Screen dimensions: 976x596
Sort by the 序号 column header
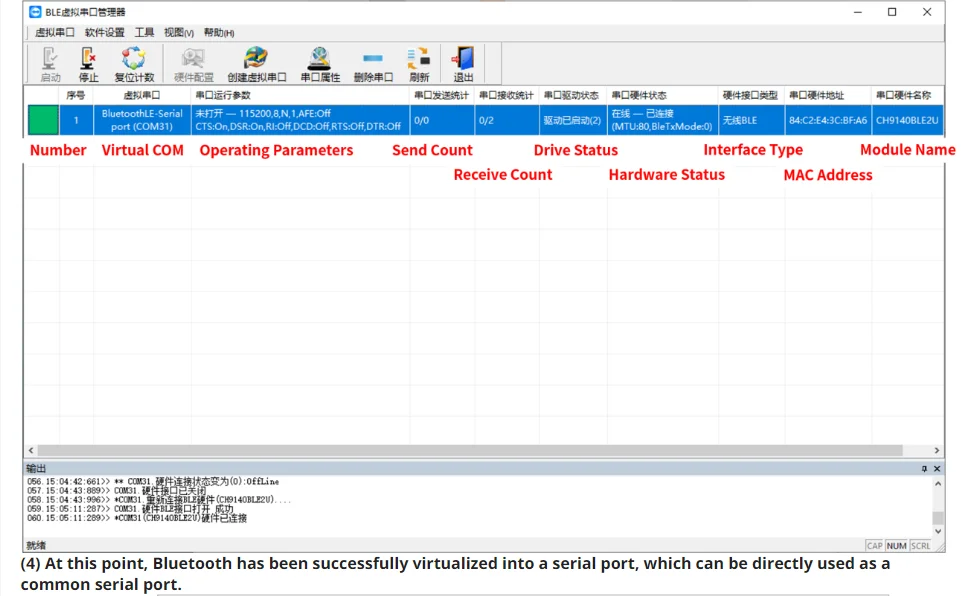click(x=76, y=95)
